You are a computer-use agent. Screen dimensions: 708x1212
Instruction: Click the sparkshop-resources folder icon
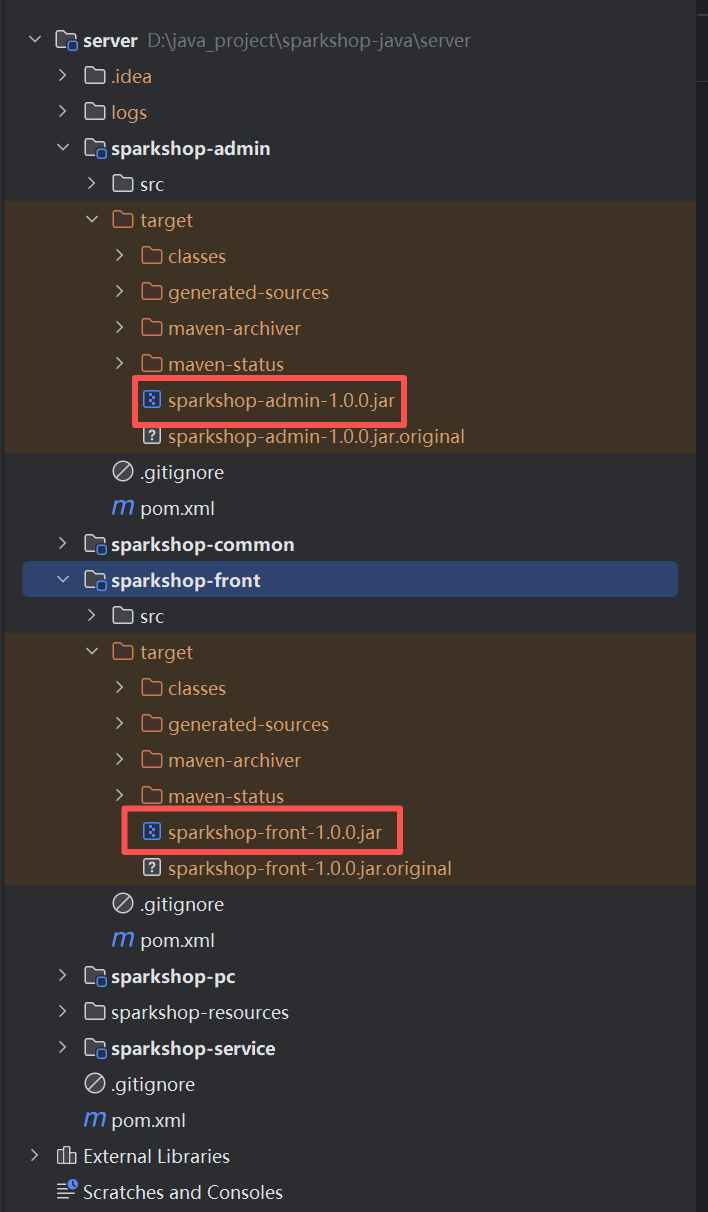pos(95,1012)
